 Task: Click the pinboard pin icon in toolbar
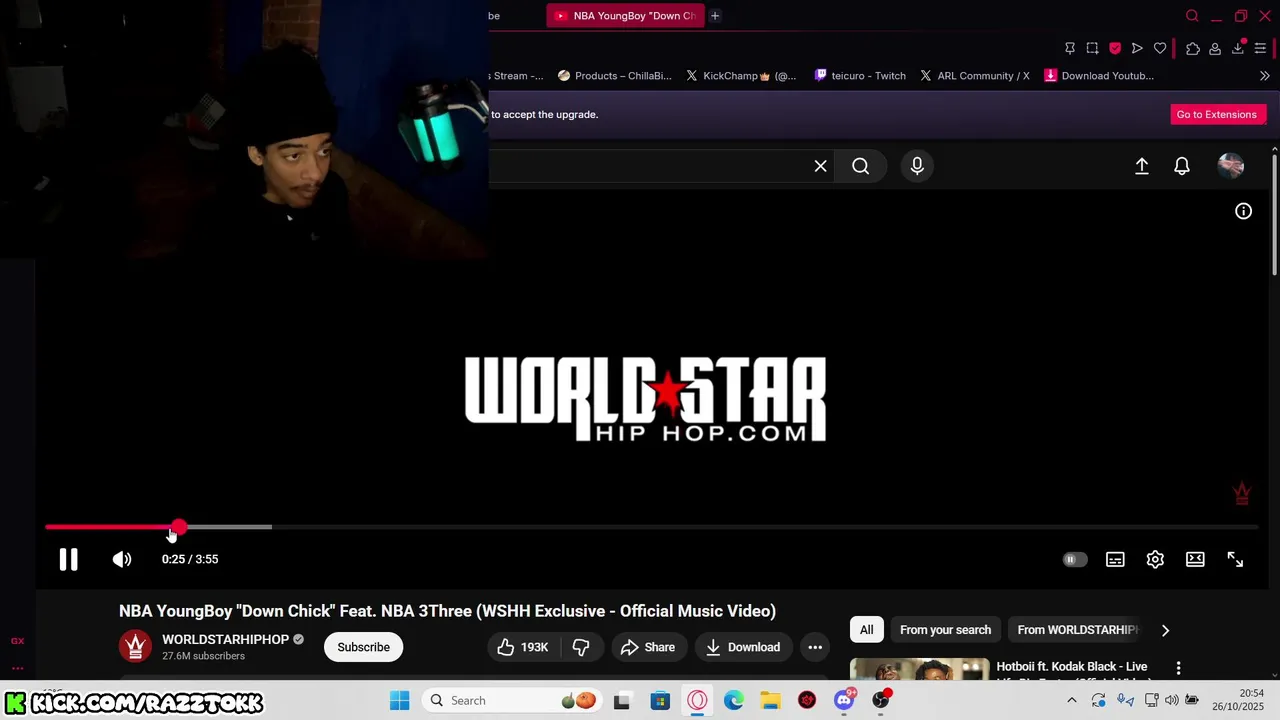(x=1070, y=48)
